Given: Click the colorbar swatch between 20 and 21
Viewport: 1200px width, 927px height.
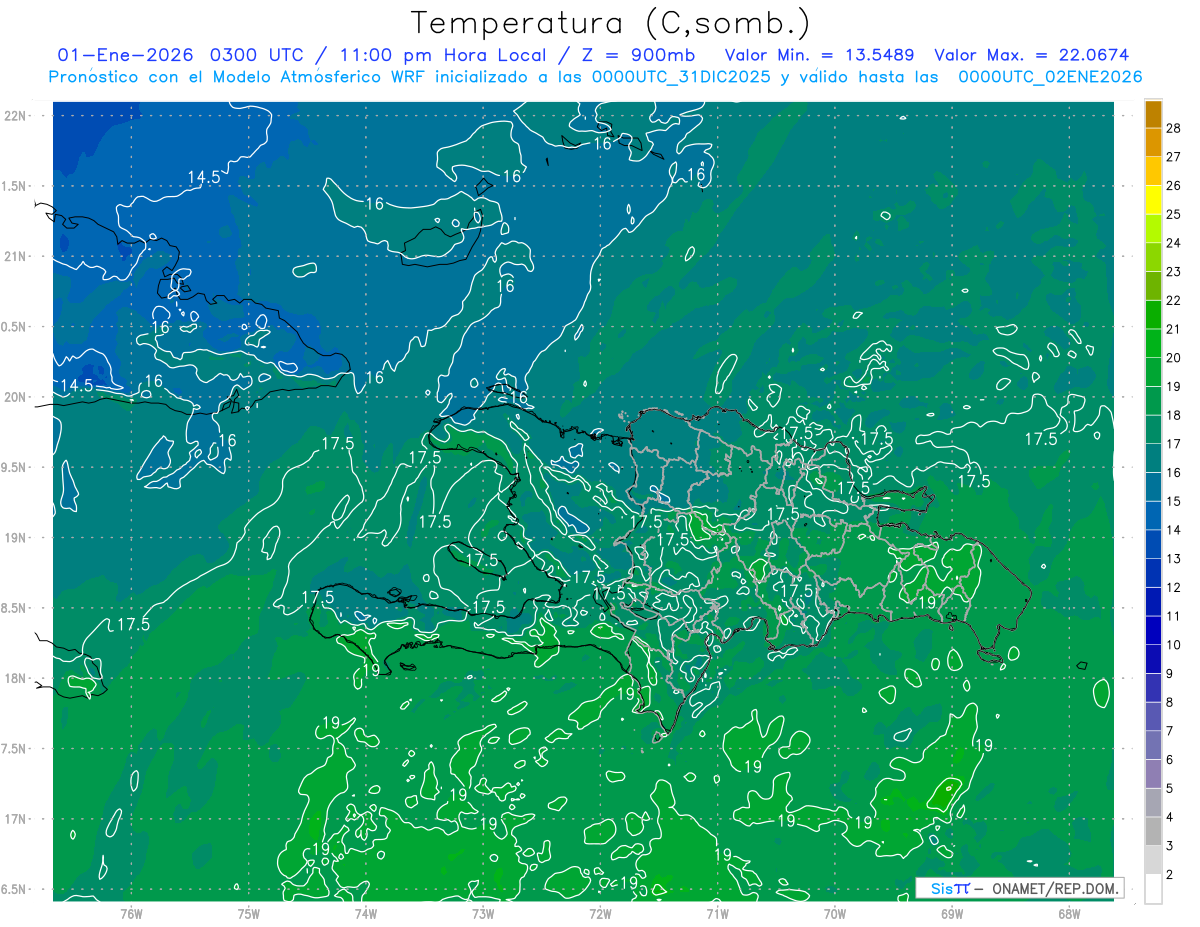Looking at the screenshot, I should click(1153, 344).
